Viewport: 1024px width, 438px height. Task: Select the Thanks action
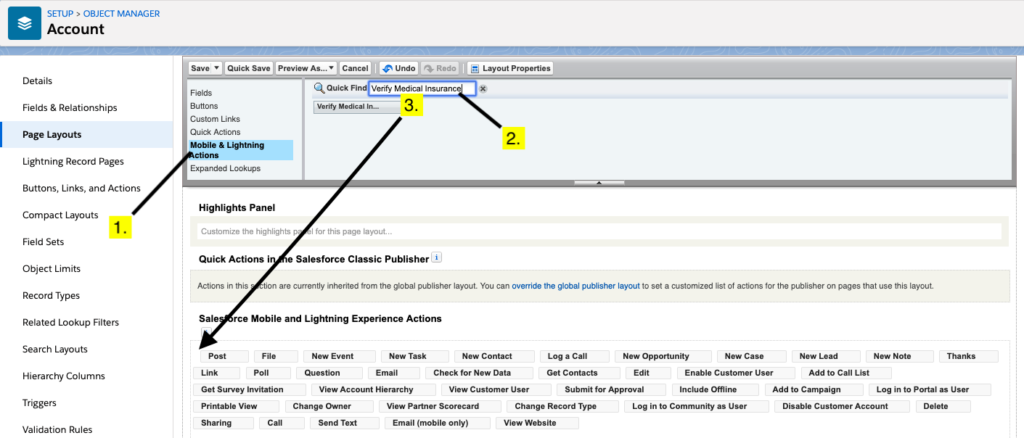968,356
